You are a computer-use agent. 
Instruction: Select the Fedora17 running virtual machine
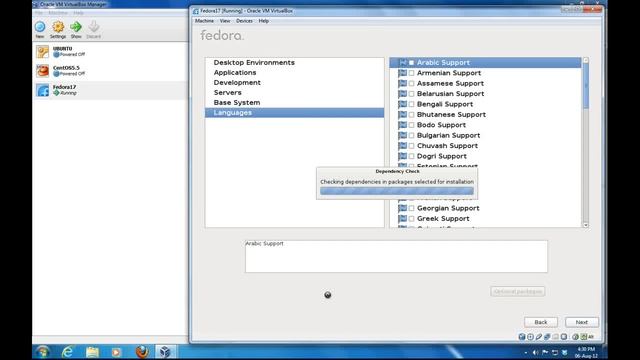point(110,90)
